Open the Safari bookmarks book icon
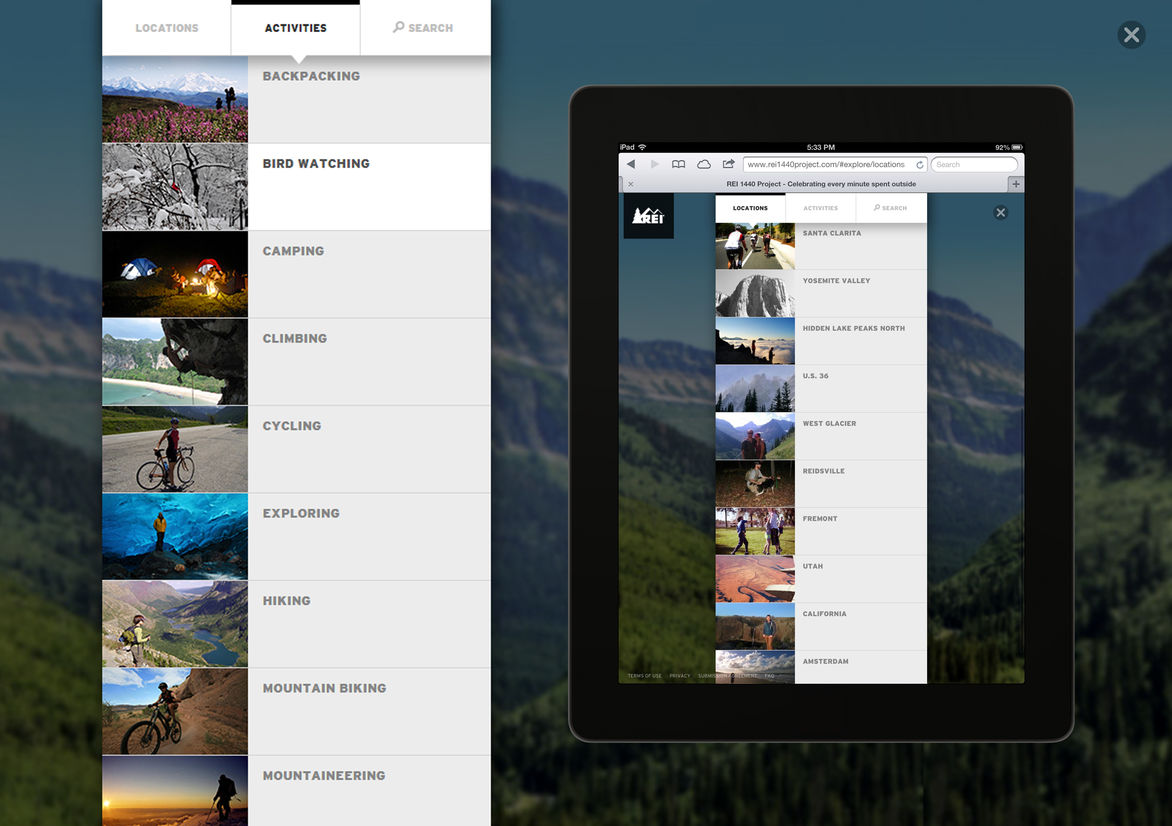The image size is (1172, 826). coord(678,164)
